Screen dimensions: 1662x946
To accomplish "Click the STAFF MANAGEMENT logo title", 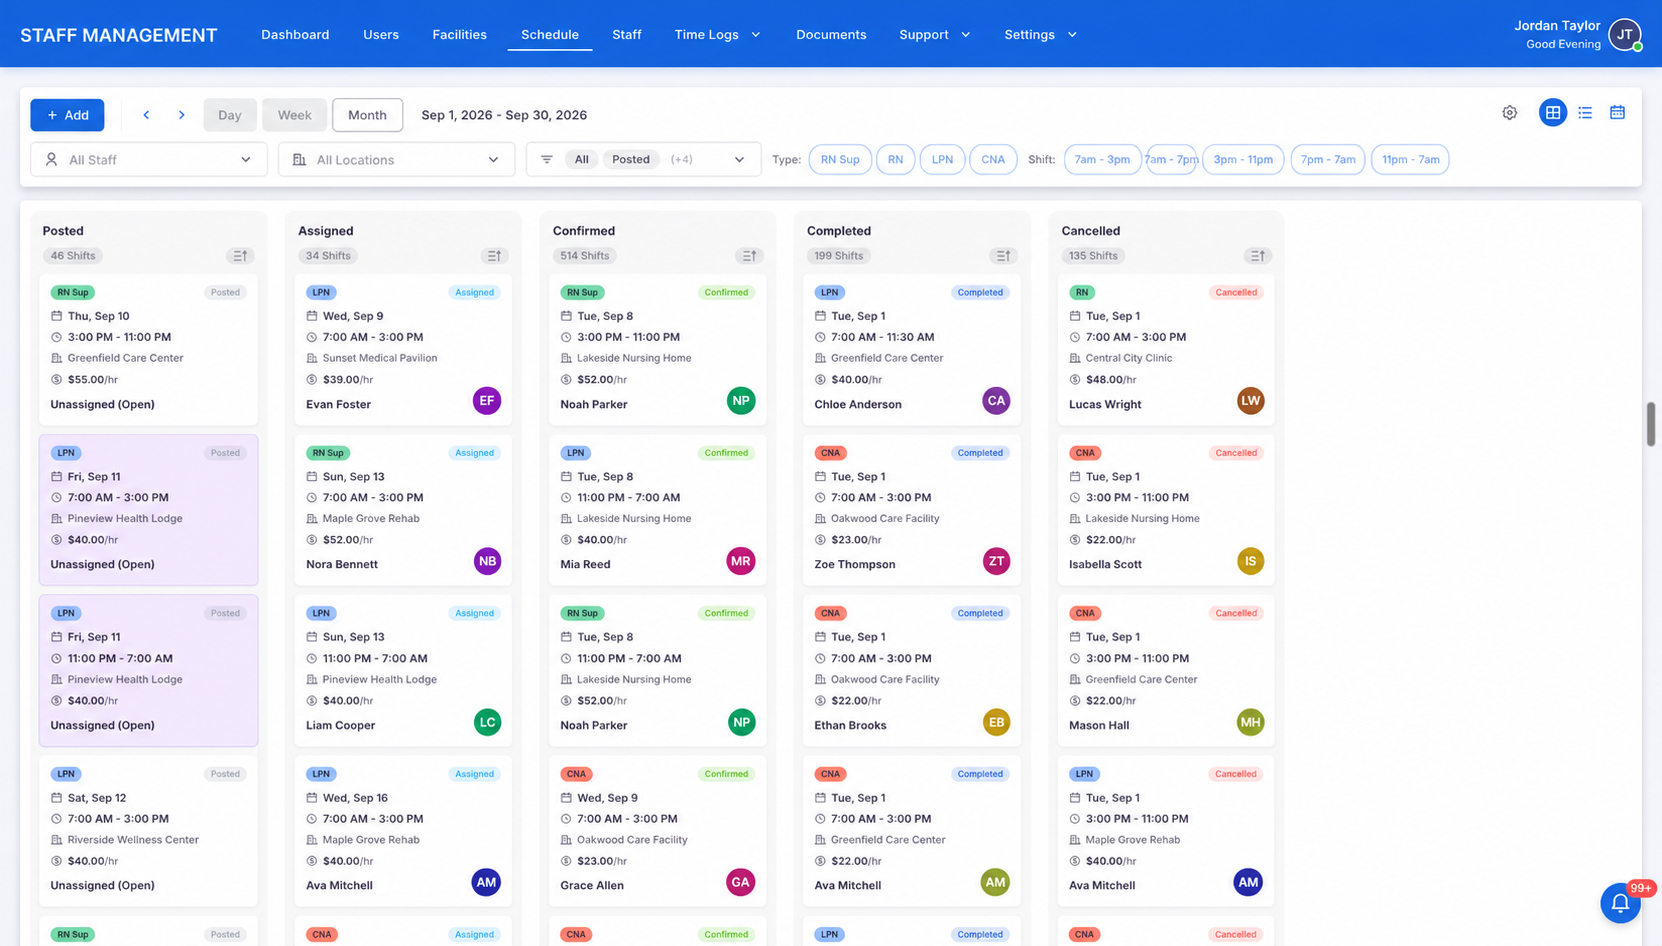I will tap(119, 35).
